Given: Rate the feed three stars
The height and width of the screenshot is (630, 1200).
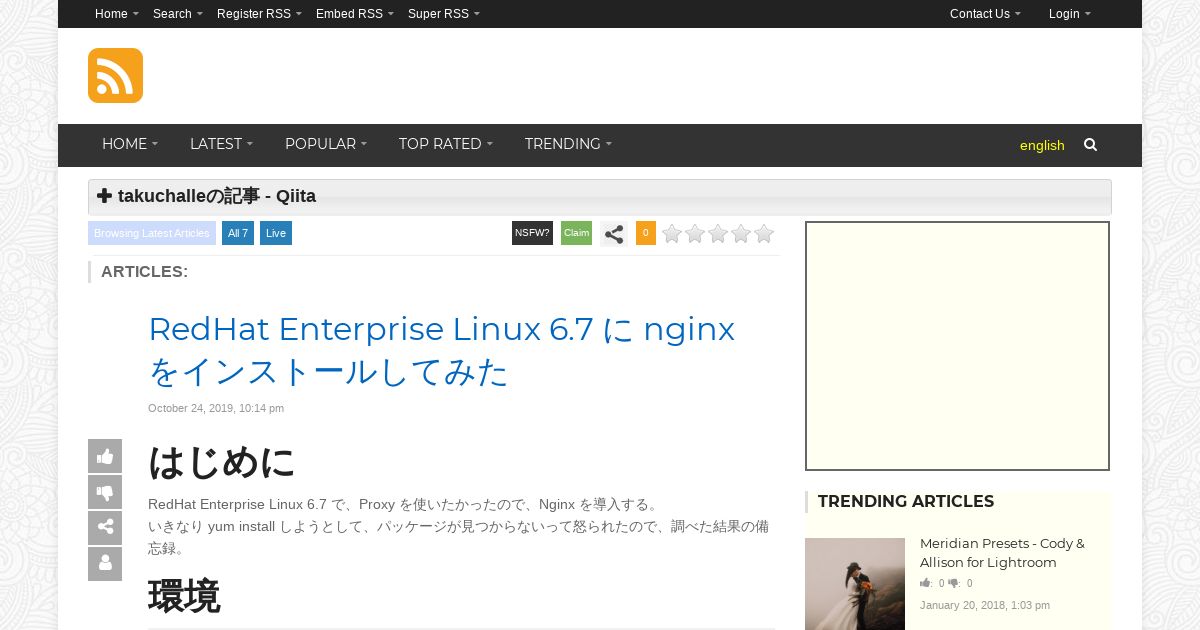Looking at the screenshot, I should pos(718,234).
